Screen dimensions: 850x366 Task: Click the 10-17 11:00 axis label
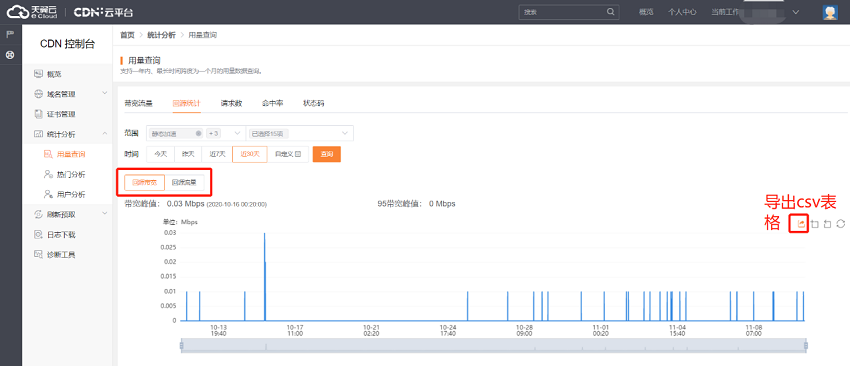[x=294, y=331]
